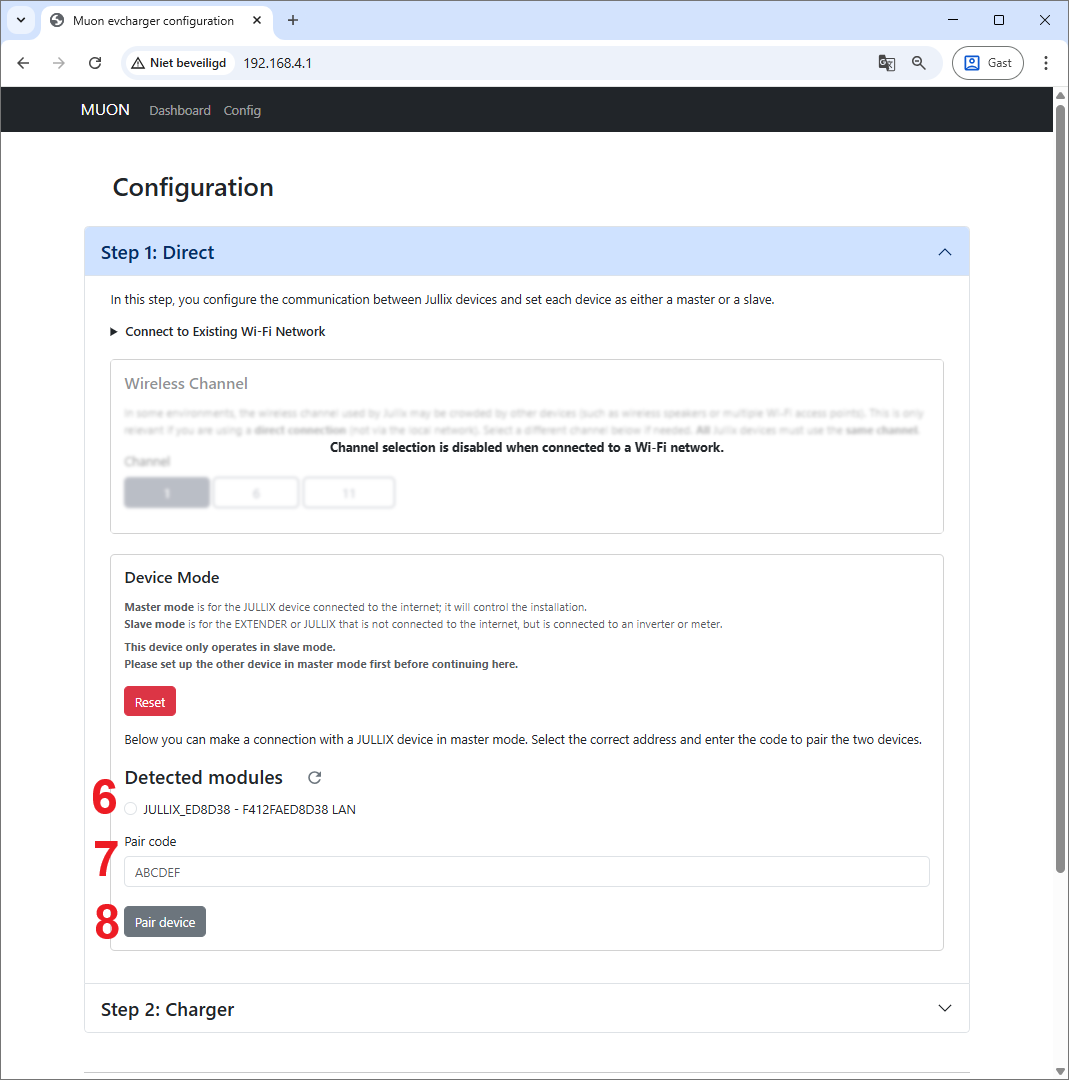Open a new browser tab
The height and width of the screenshot is (1080, 1069).
[293, 20]
